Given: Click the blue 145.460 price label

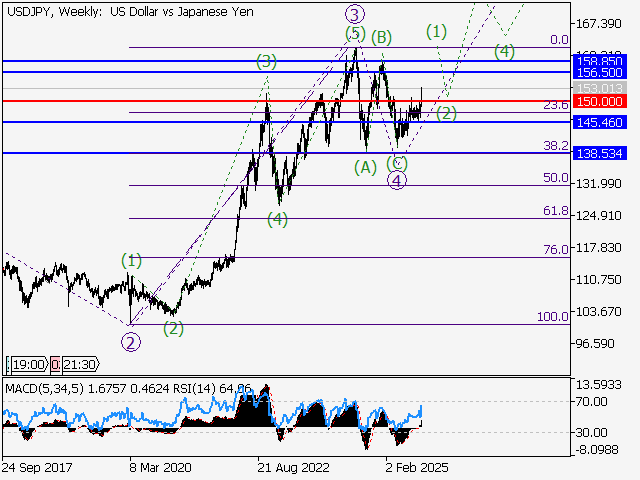Looking at the screenshot, I should 600,122.
